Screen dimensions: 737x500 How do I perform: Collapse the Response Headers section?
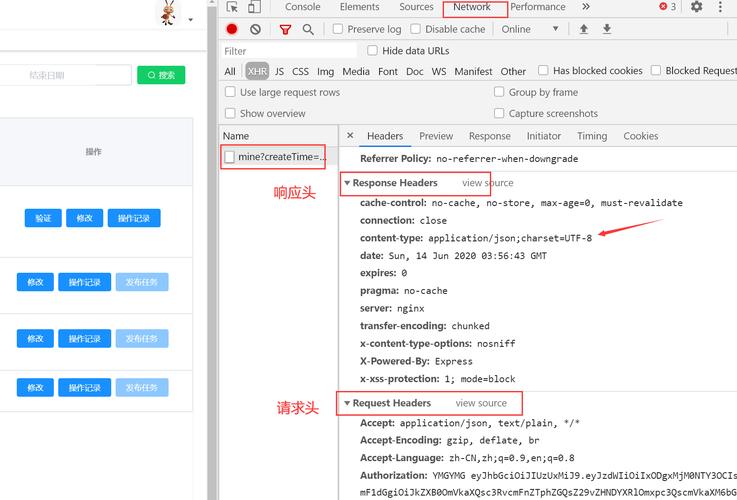347,183
